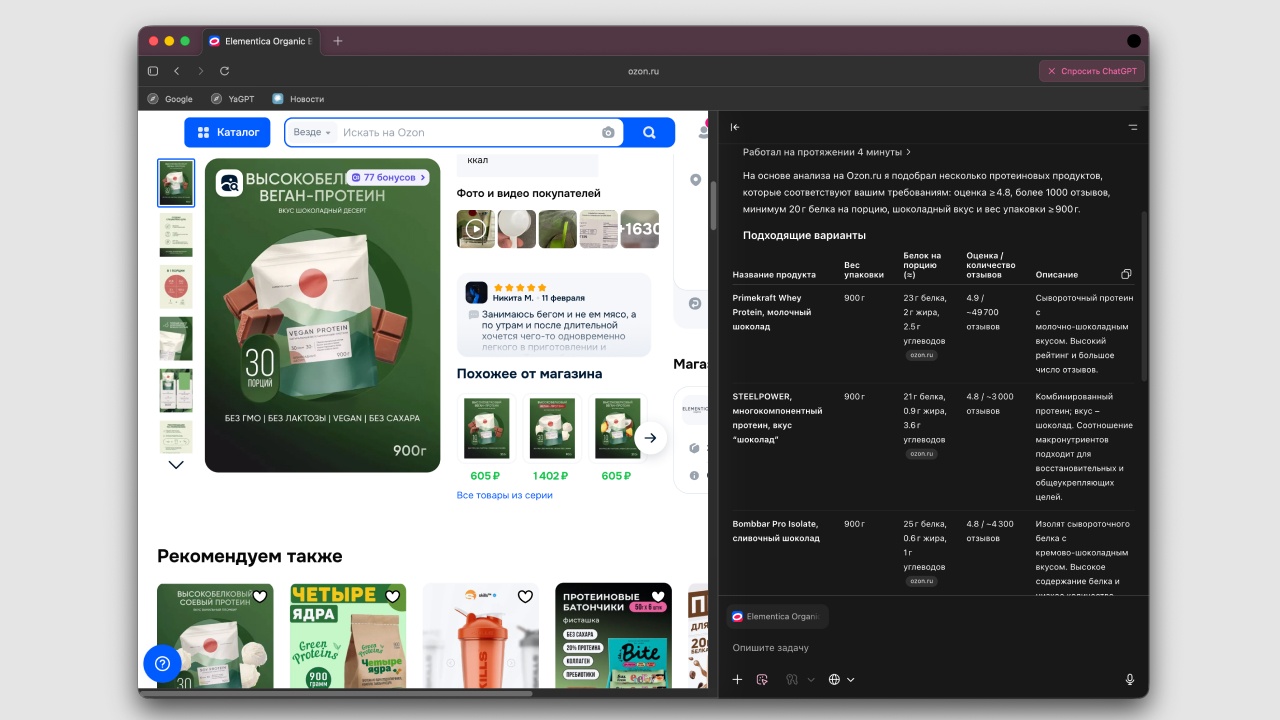Click the location pin icon
Viewport: 1280px width, 720px height.
tap(696, 180)
